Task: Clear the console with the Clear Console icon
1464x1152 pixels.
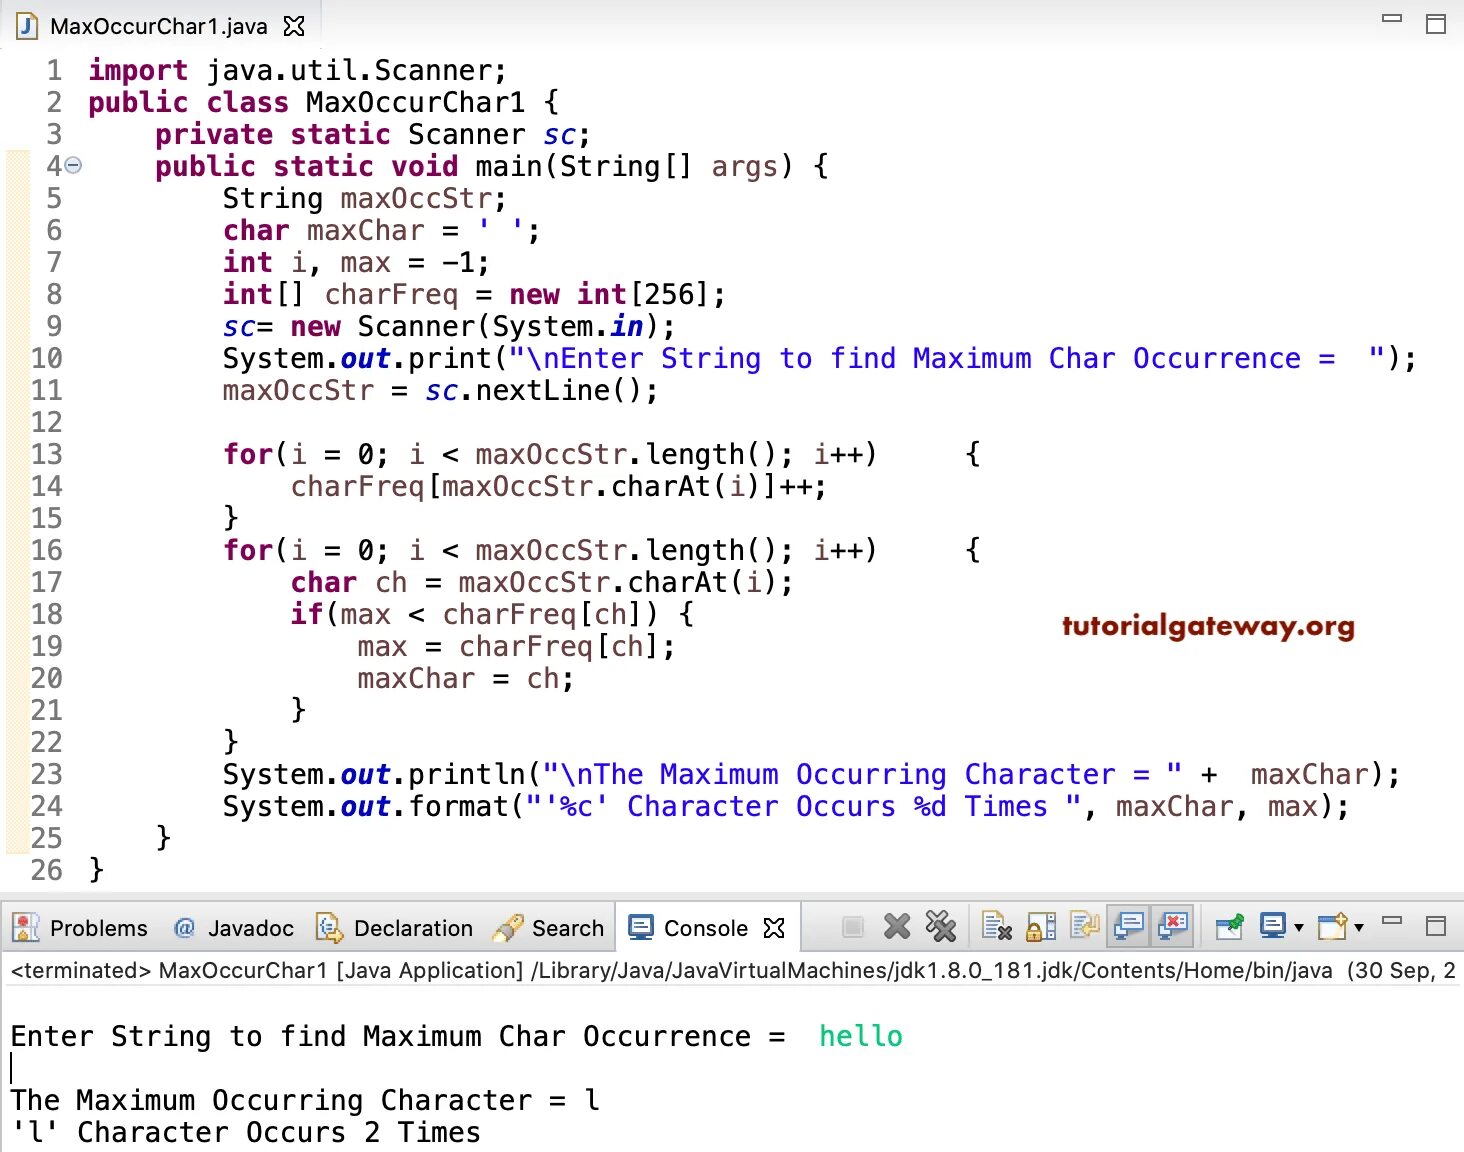Action: (997, 927)
